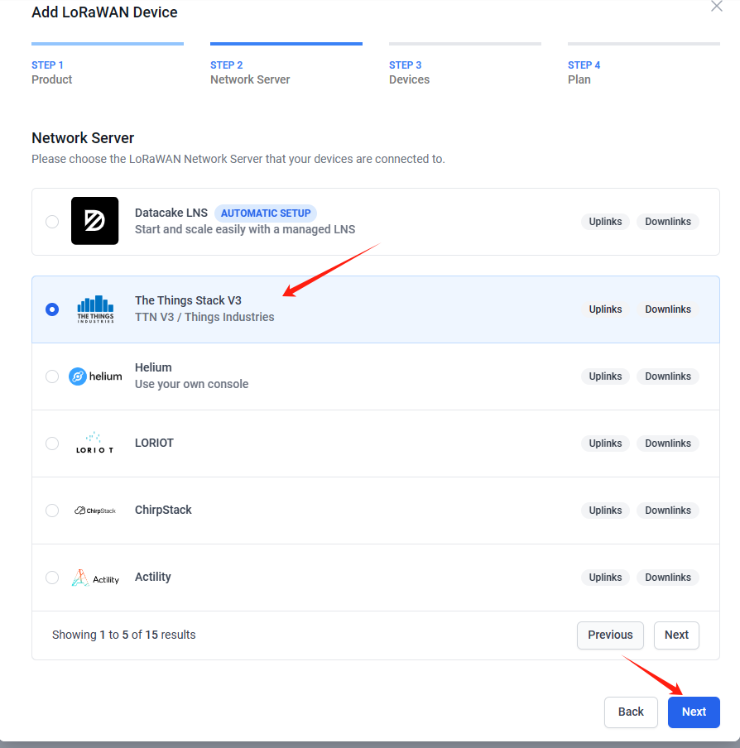
Task: Click Downlinks tag on LORIOT row
Action: point(667,443)
